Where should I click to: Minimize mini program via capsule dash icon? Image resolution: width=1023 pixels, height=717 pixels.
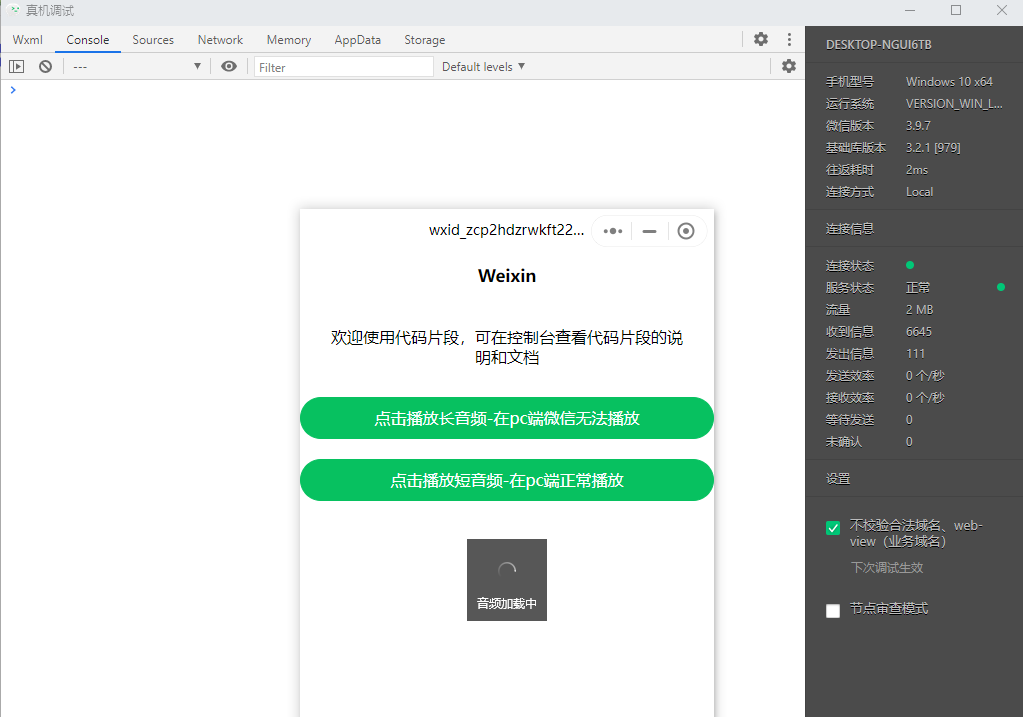649,231
